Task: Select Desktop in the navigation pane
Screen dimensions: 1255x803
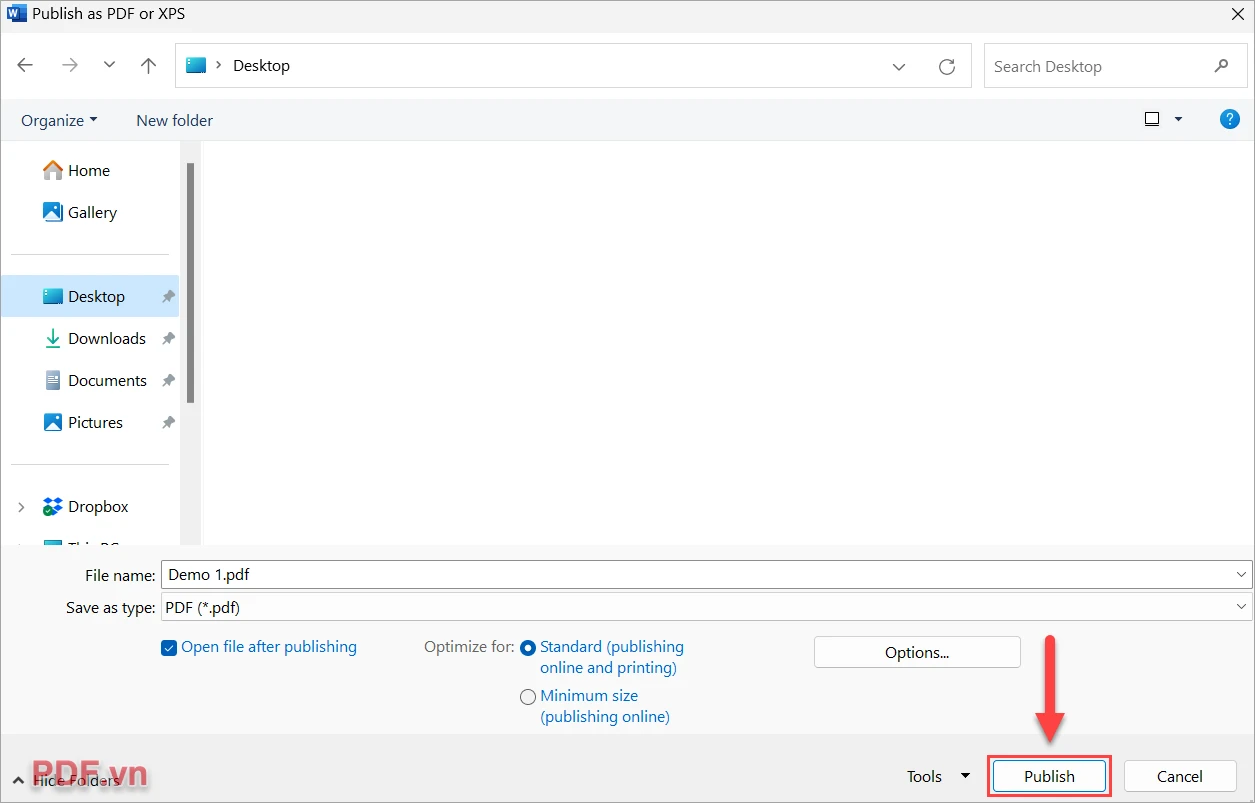Action: tap(90, 297)
